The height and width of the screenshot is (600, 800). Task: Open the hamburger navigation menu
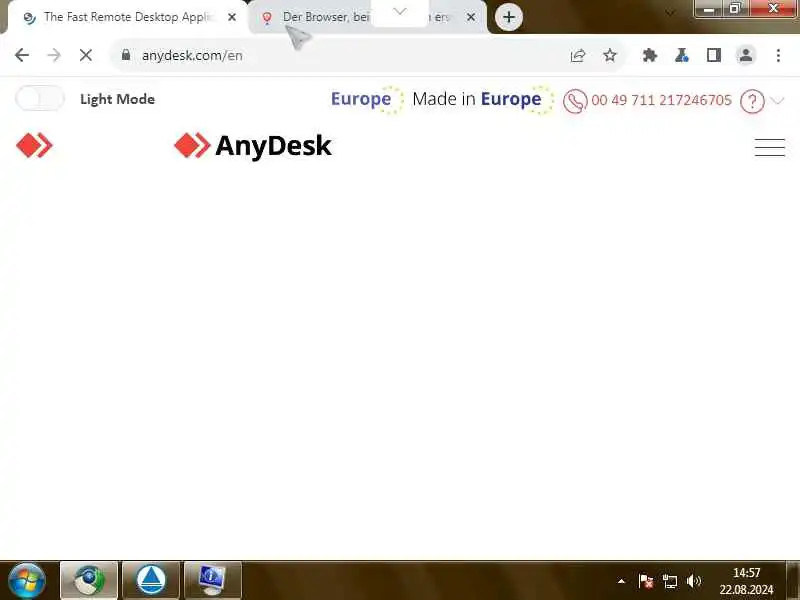pos(770,147)
